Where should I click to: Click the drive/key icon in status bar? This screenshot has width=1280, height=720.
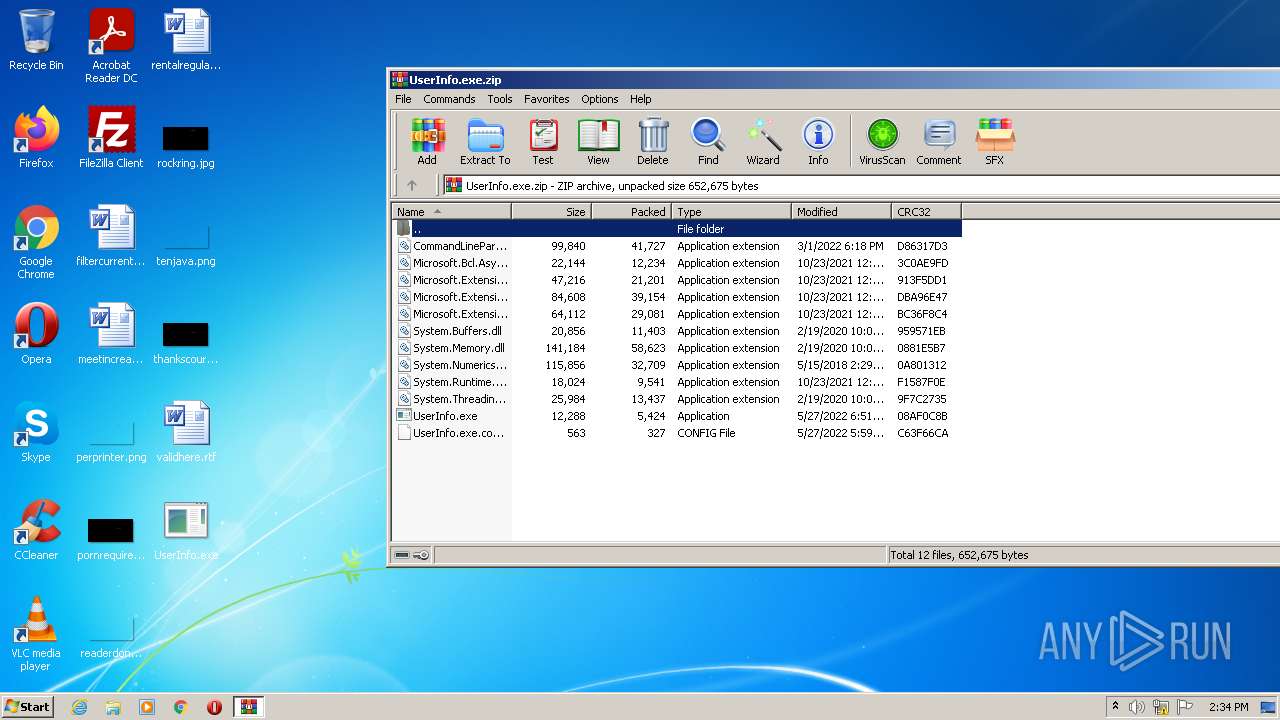click(x=411, y=555)
